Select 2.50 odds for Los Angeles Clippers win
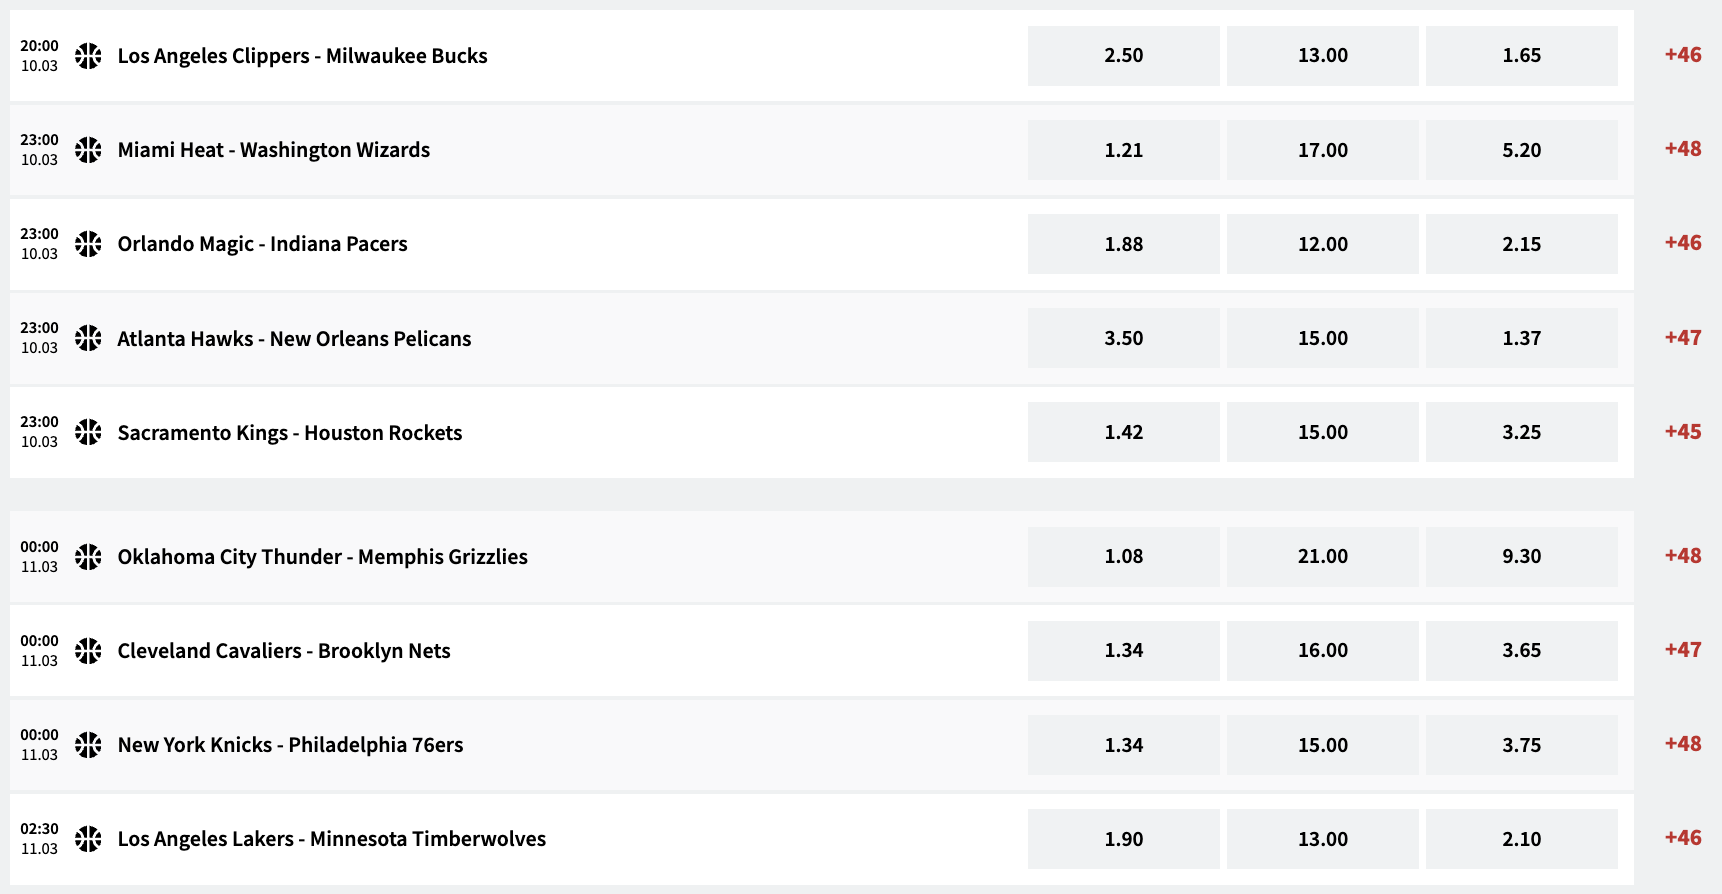 pyautogui.click(x=1123, y=56)
